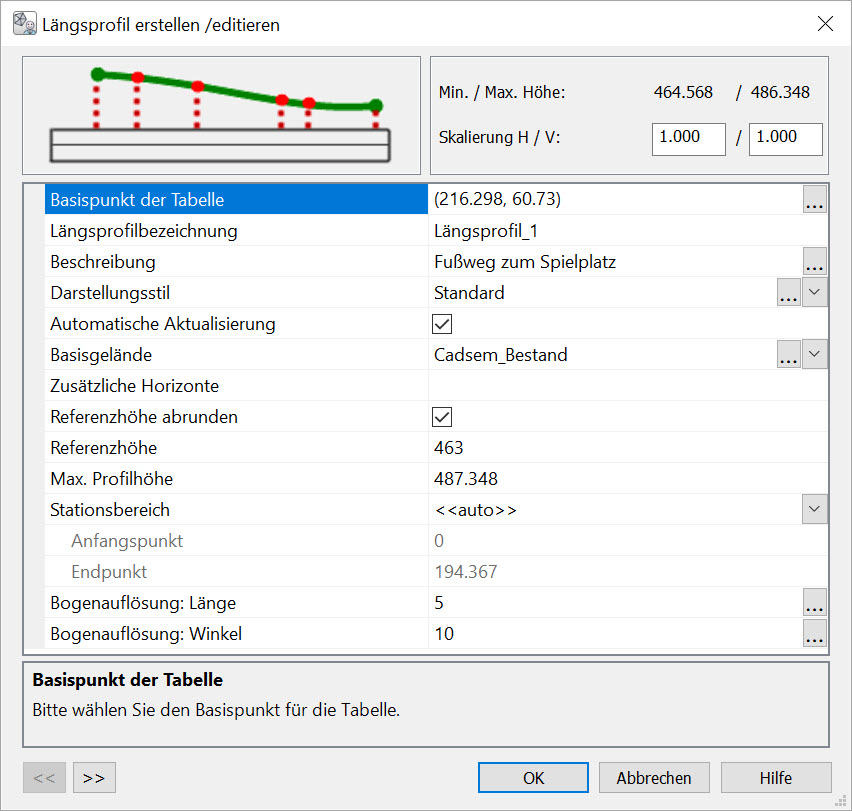Viewport: 852px width, 811px height.
Task: Uncheck the Referenzhöhe abrunden checkbox
Action: coord(442,417)
